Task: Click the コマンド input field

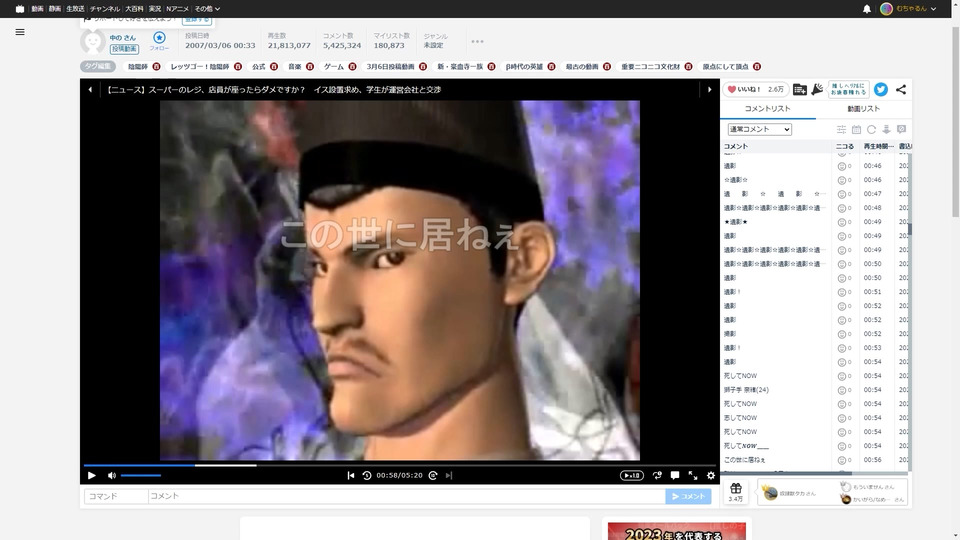Action: 116,496
